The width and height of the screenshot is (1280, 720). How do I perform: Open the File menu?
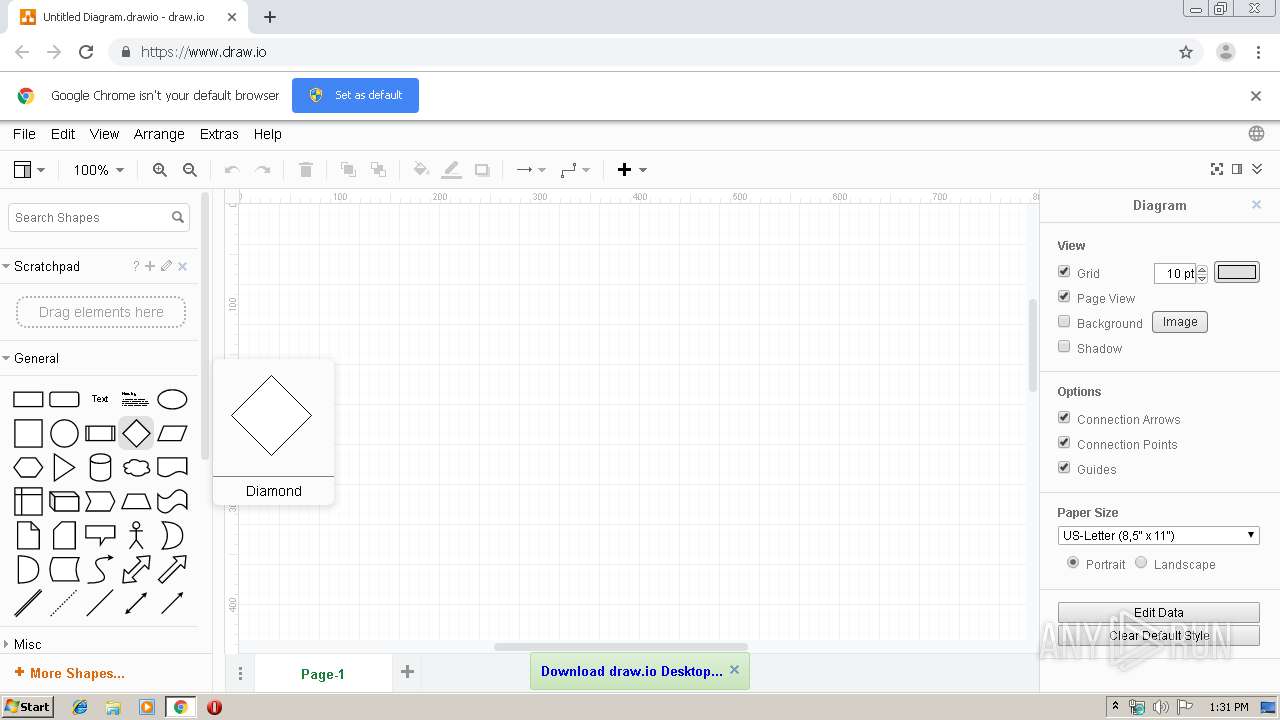(24, 134)
